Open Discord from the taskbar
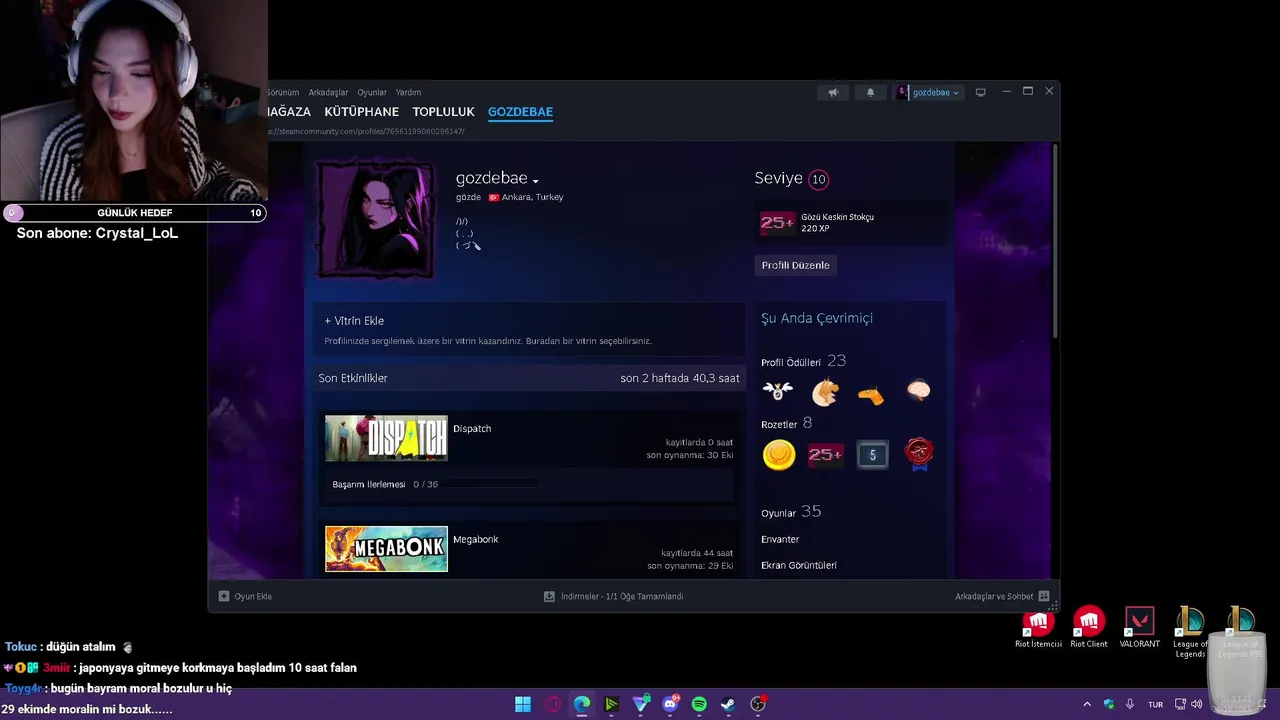The image size is (1280, 720). [x=670, y=704]
